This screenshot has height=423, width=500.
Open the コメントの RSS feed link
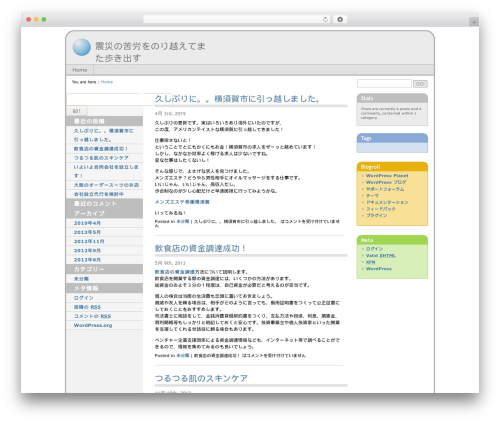[x=92, y=316]
